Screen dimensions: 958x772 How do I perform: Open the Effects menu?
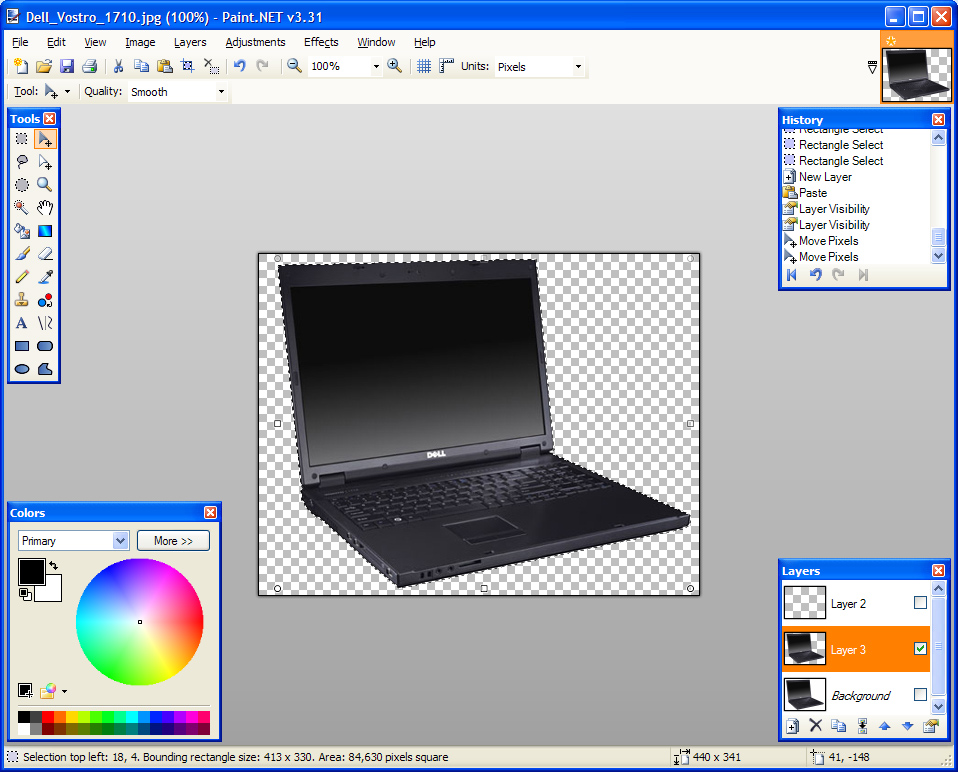321,42
